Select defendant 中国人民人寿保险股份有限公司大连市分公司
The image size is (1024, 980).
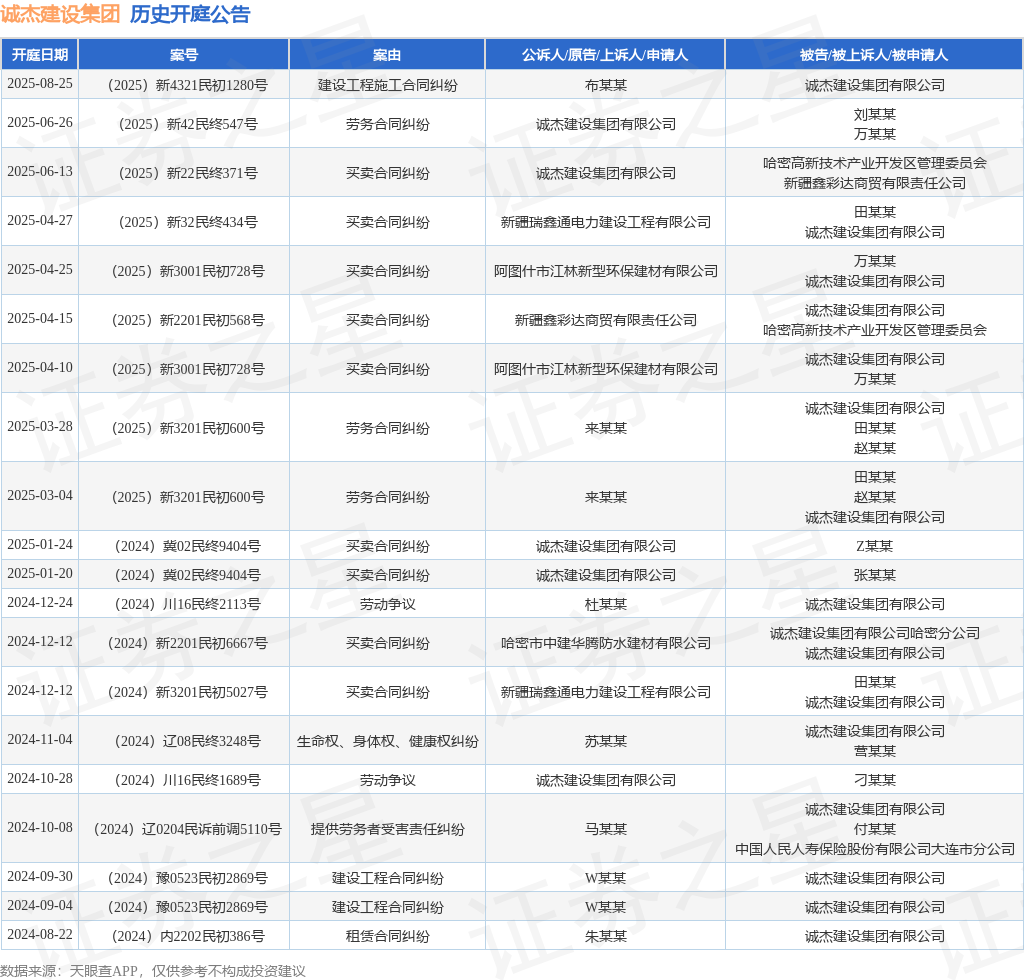874,849
